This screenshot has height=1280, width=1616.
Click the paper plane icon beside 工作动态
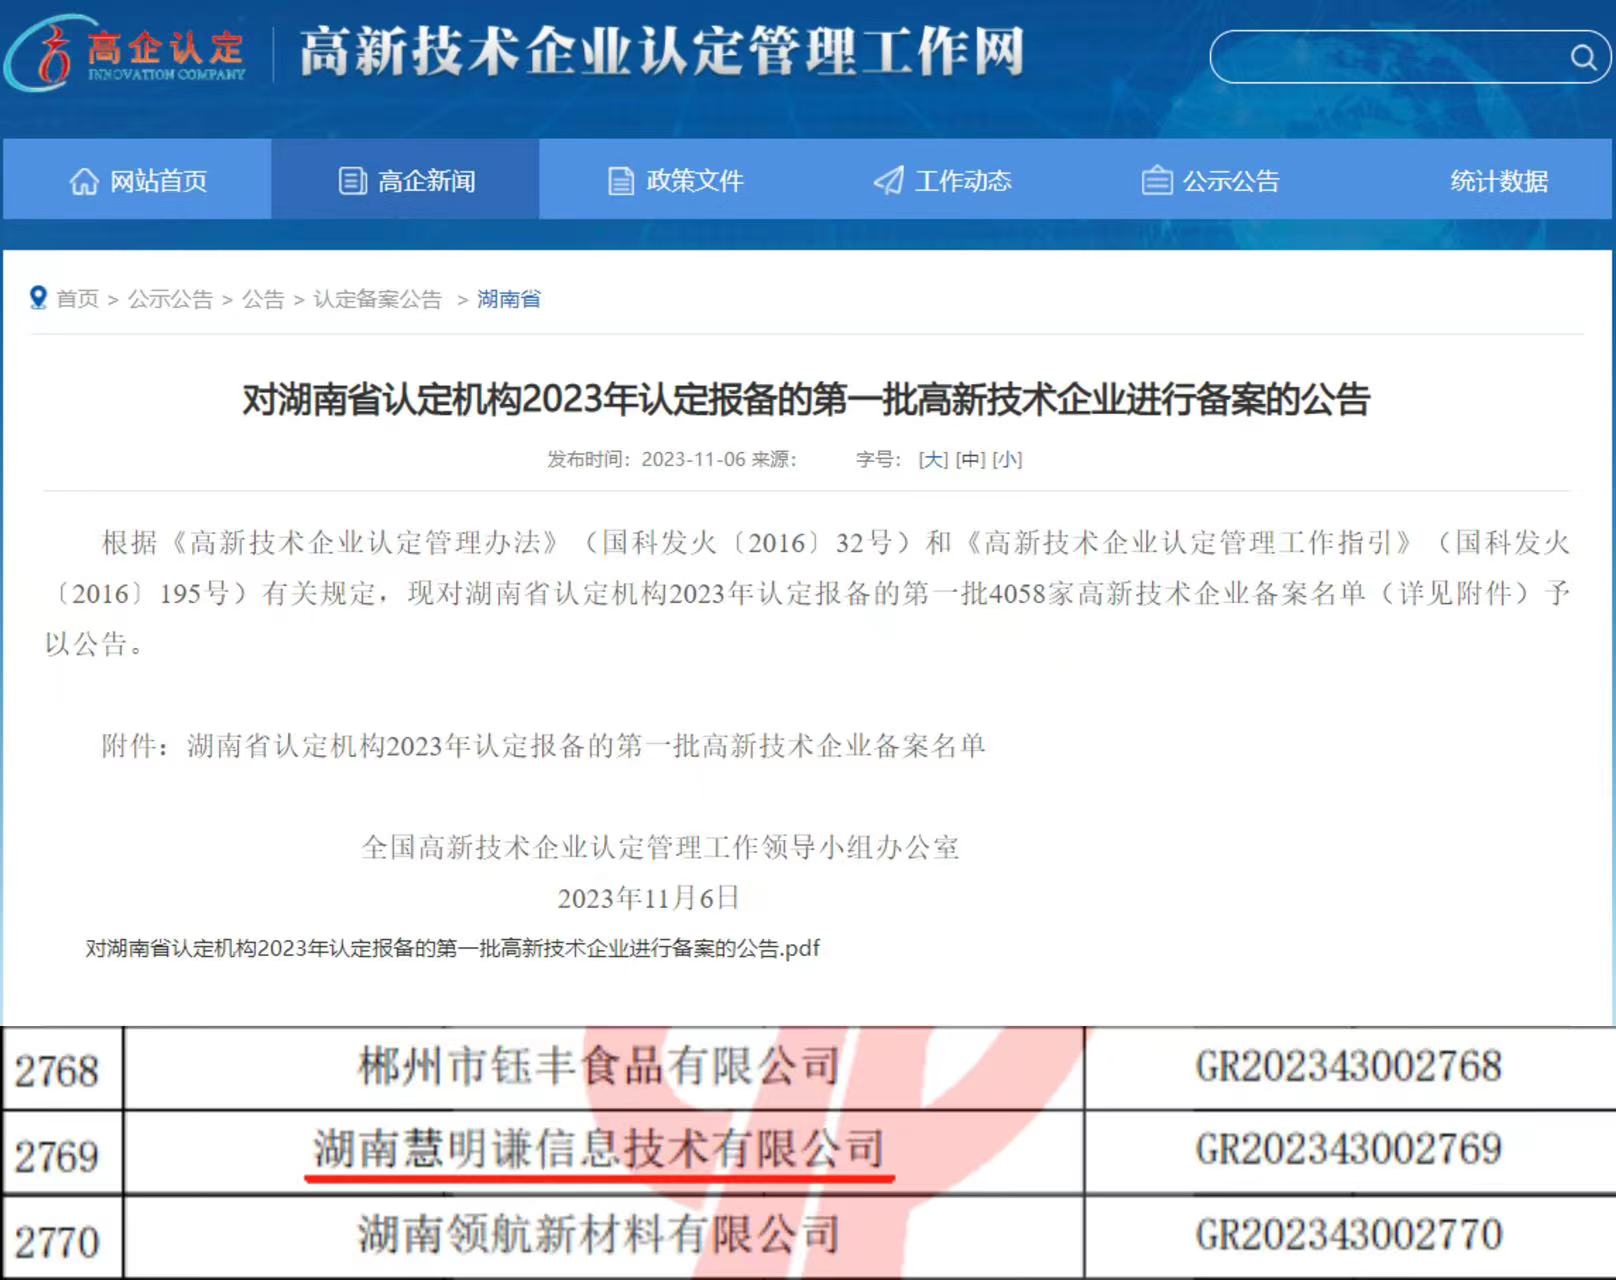click(x=888, y=181)
